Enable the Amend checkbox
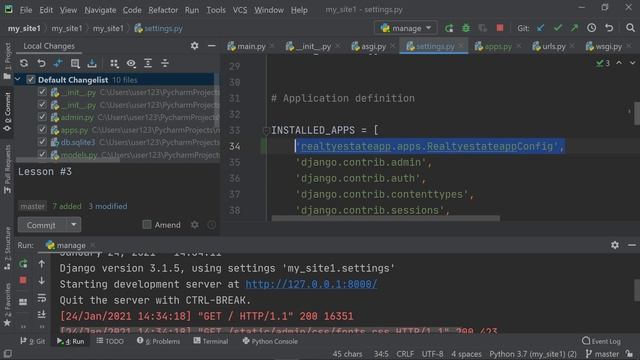 (147, 224)
